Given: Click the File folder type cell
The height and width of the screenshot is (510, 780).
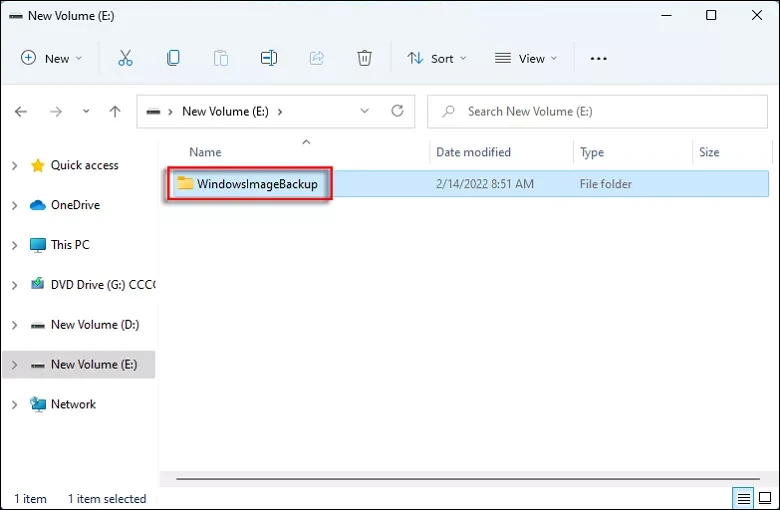Looking at the screenshot, I should pos(605,184).
